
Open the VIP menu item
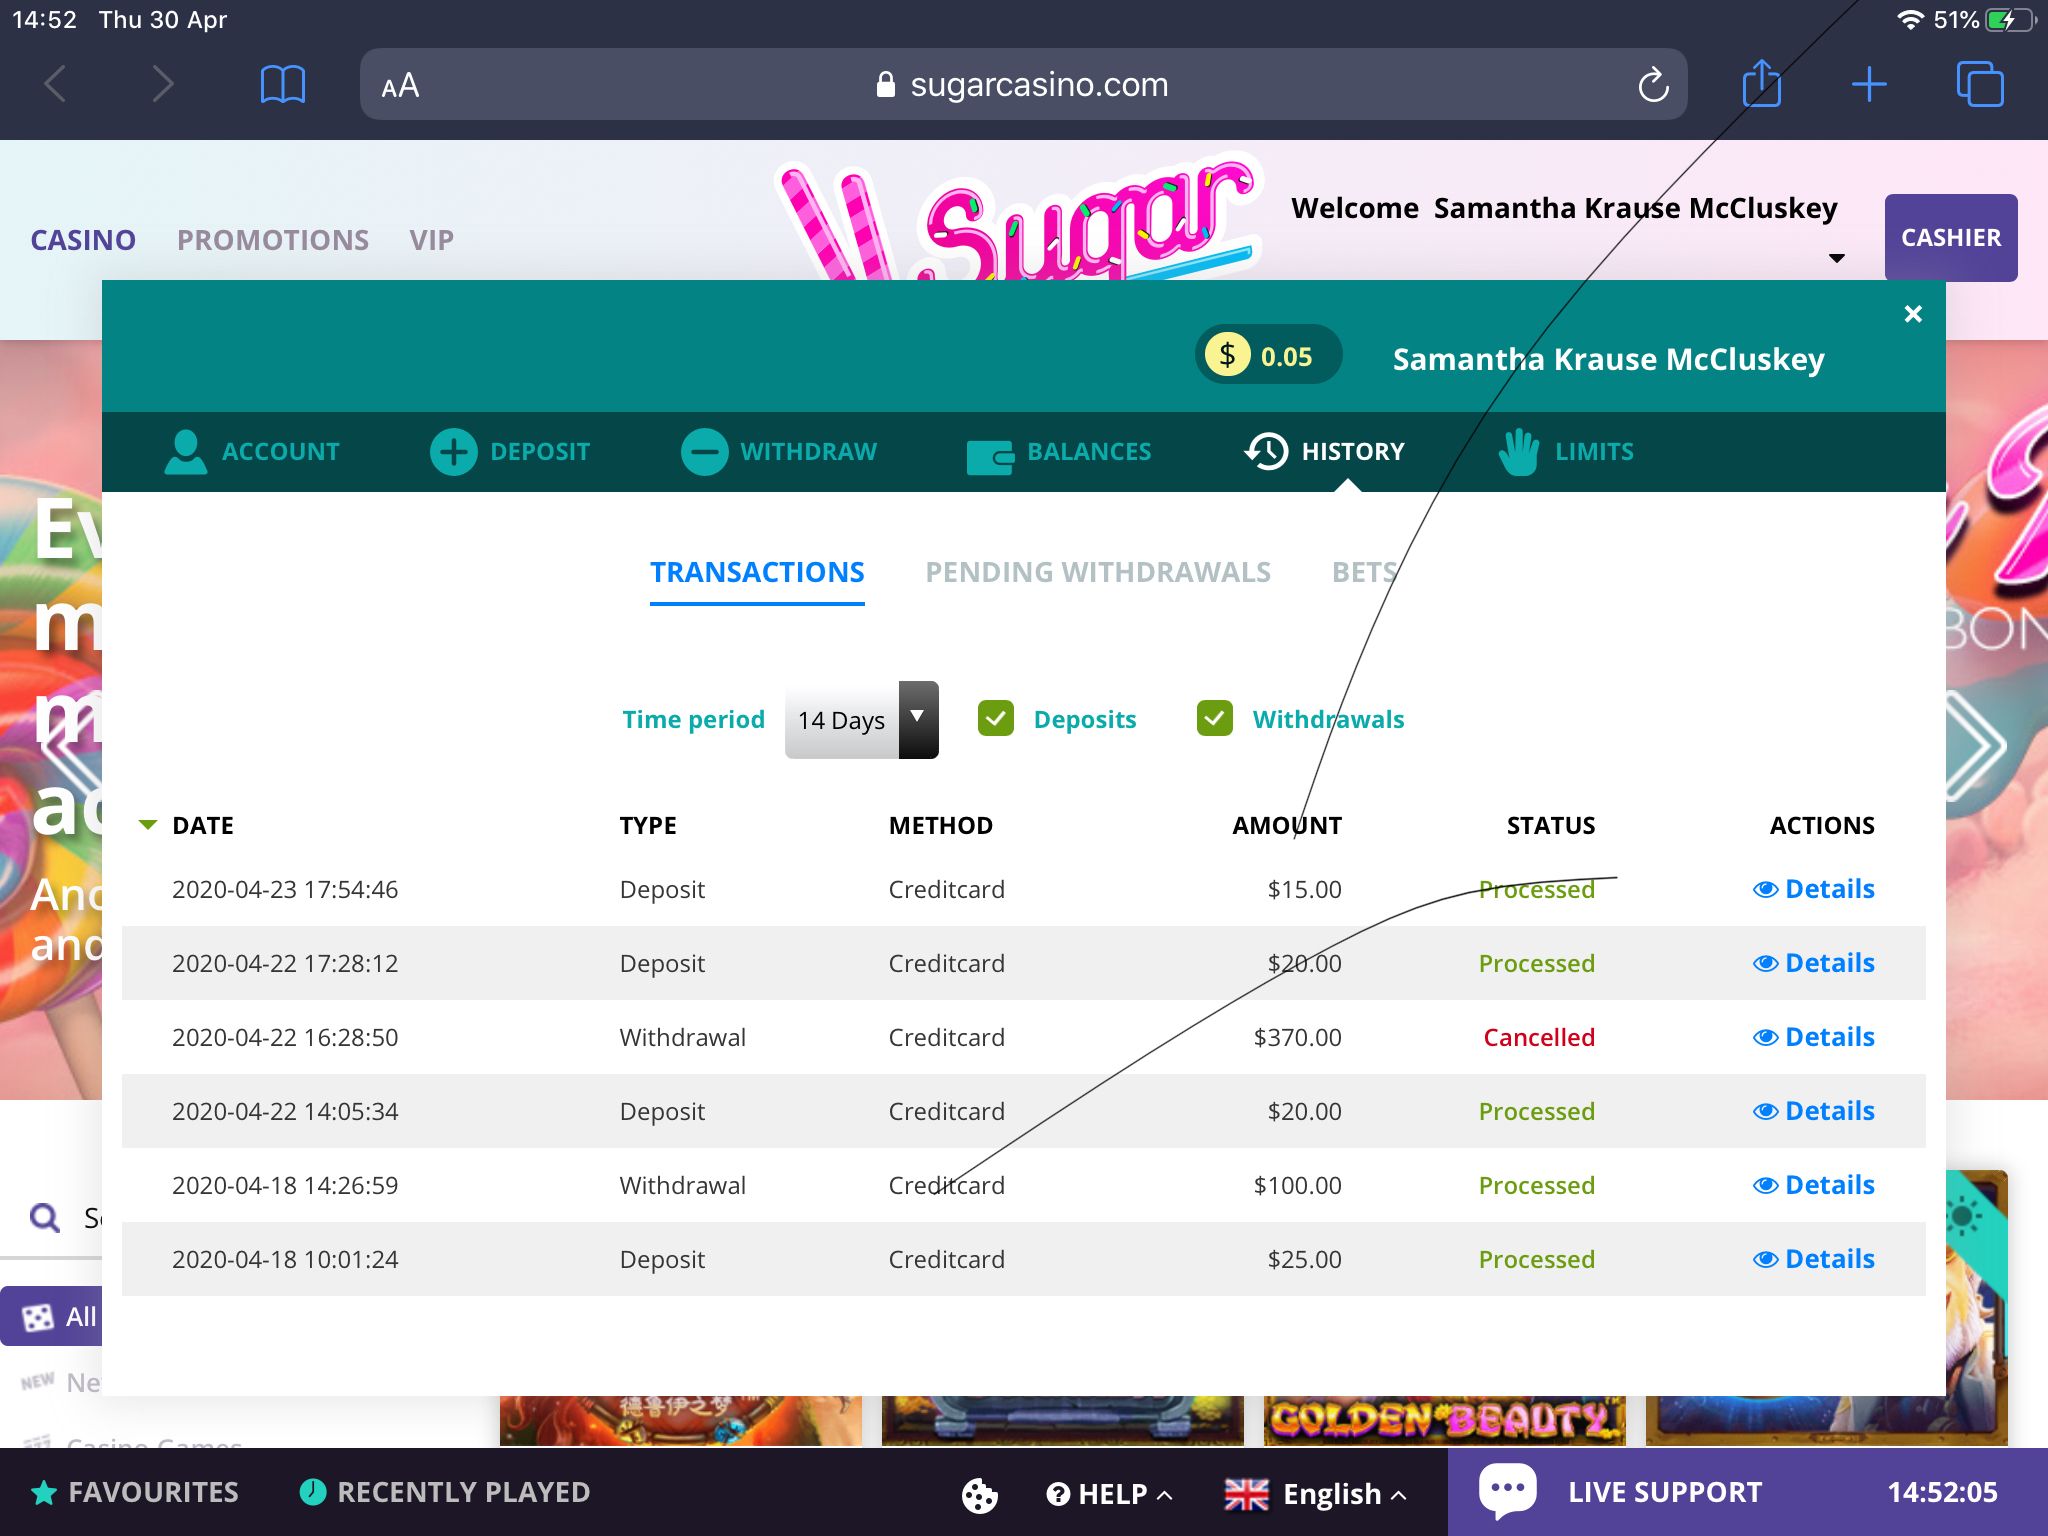[x=431, y=240]
